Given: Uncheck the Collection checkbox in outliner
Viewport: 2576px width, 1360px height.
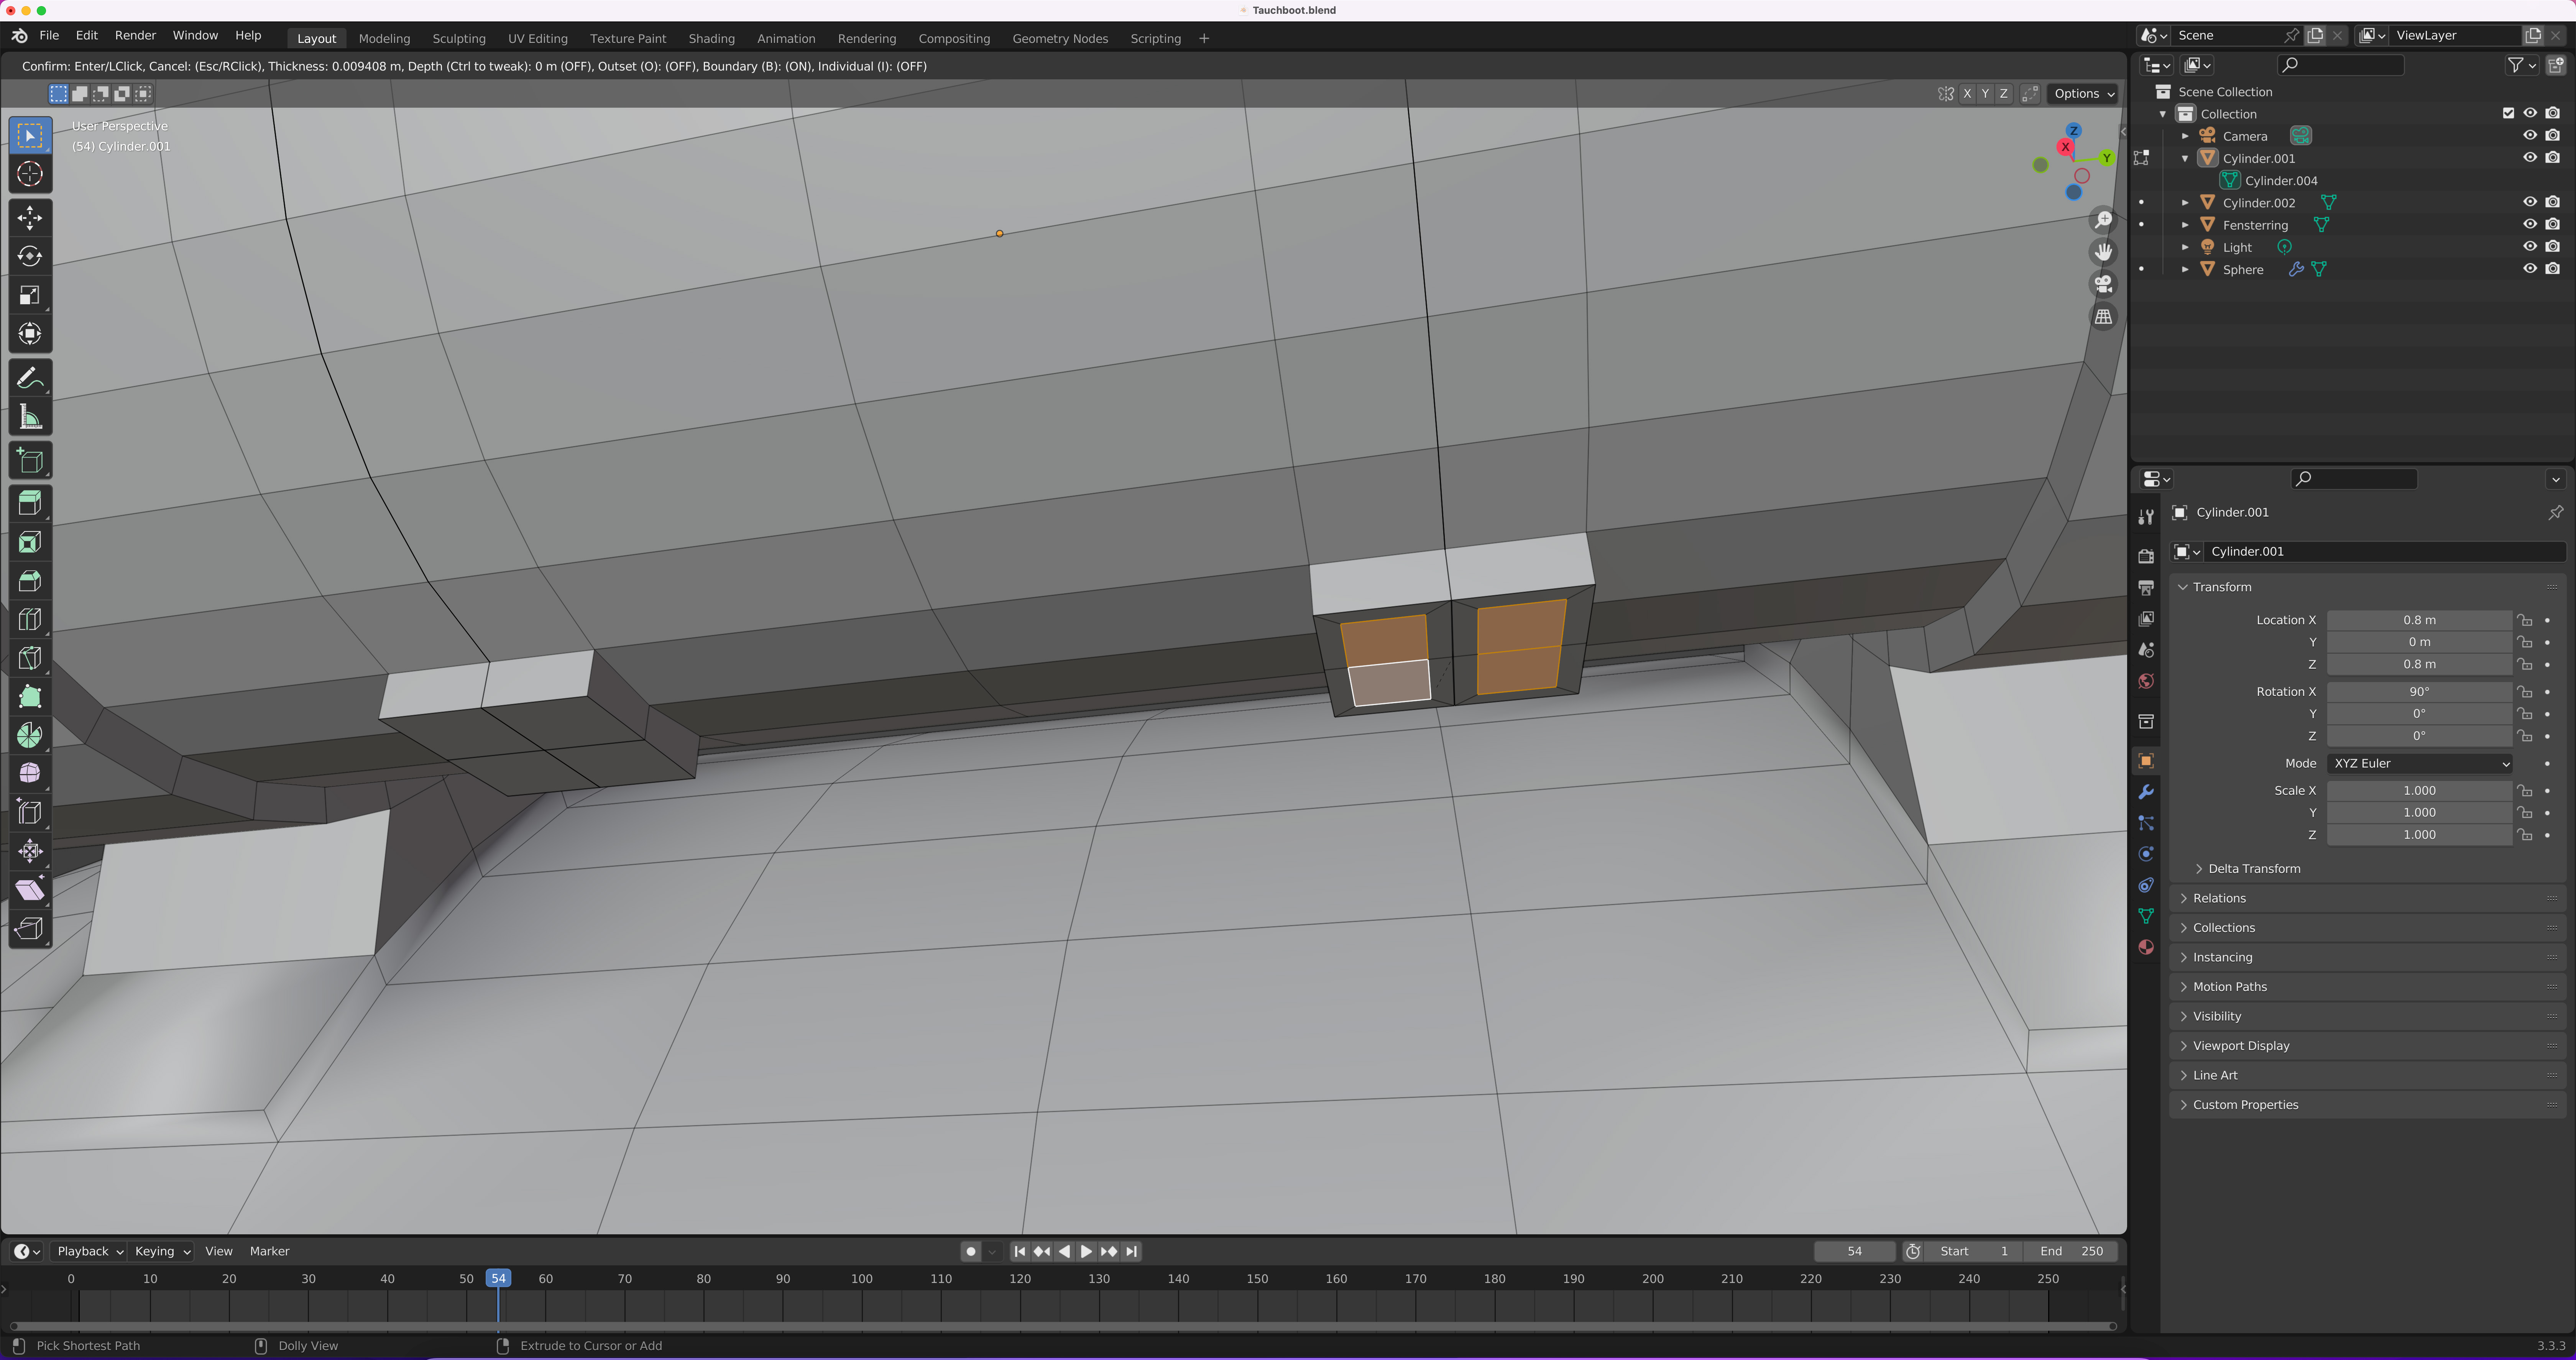Looking at the screenshot, I should [x=2508, y=113].
